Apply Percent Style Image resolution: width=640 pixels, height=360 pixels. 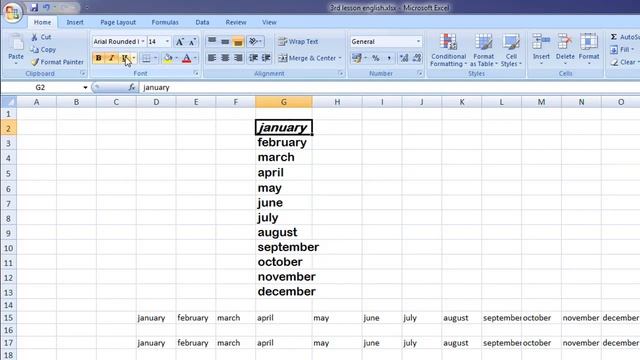click(376, 58)
